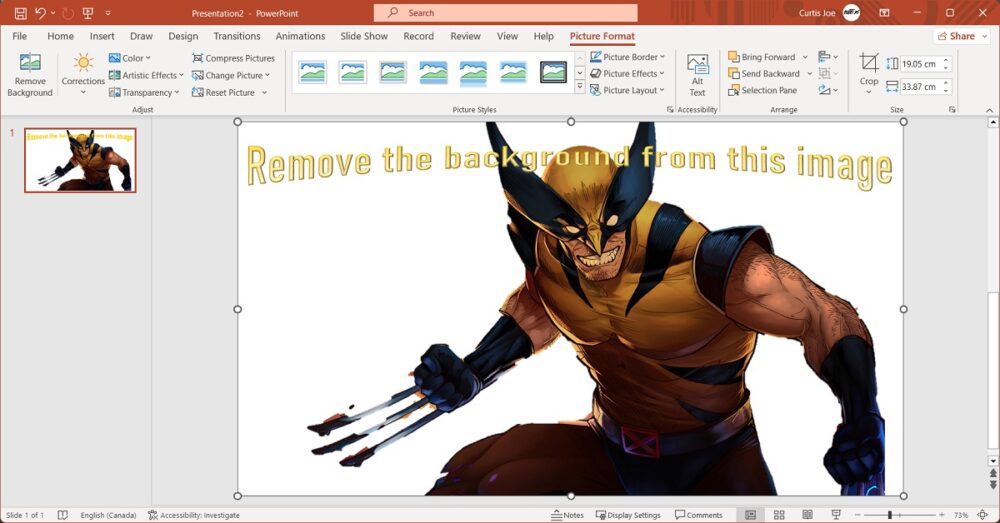Viewport: 1000px width, 523px height.
Task: Switch to the Insert tab
Action: click(102, 36)
